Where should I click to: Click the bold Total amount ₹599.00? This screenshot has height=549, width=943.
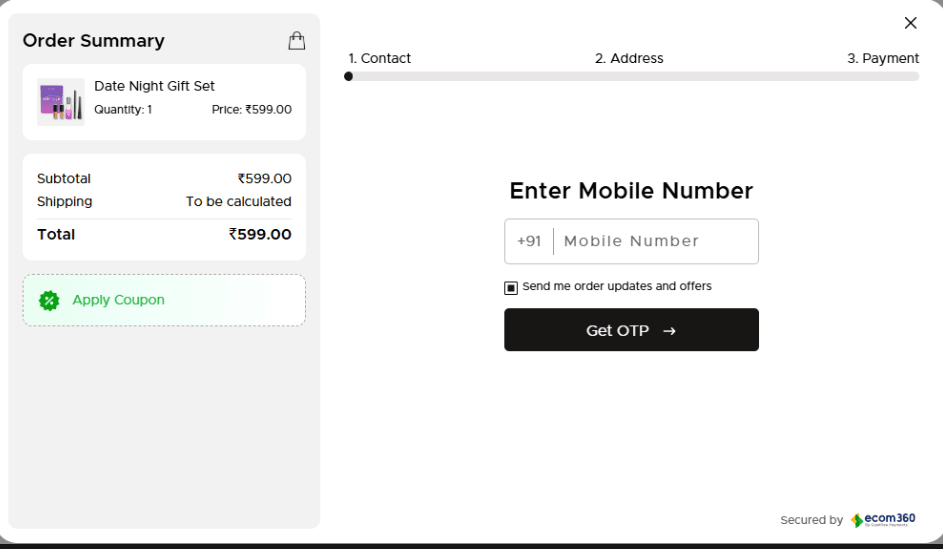tap(260, 234)
